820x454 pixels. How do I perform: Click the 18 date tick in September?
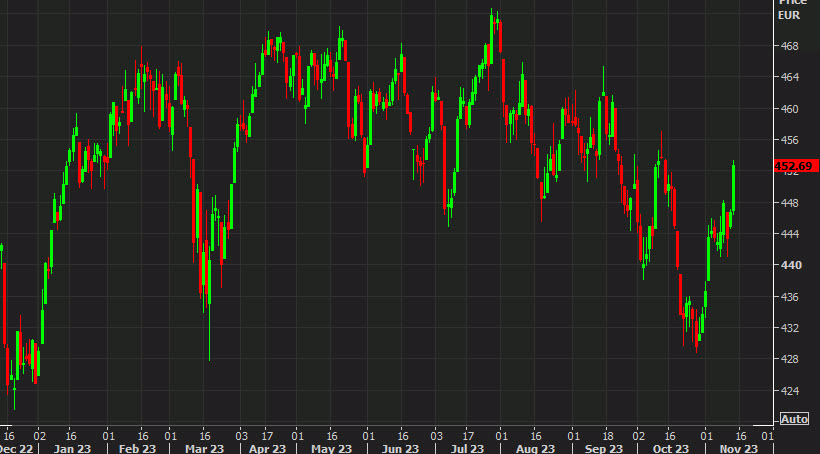608,435
